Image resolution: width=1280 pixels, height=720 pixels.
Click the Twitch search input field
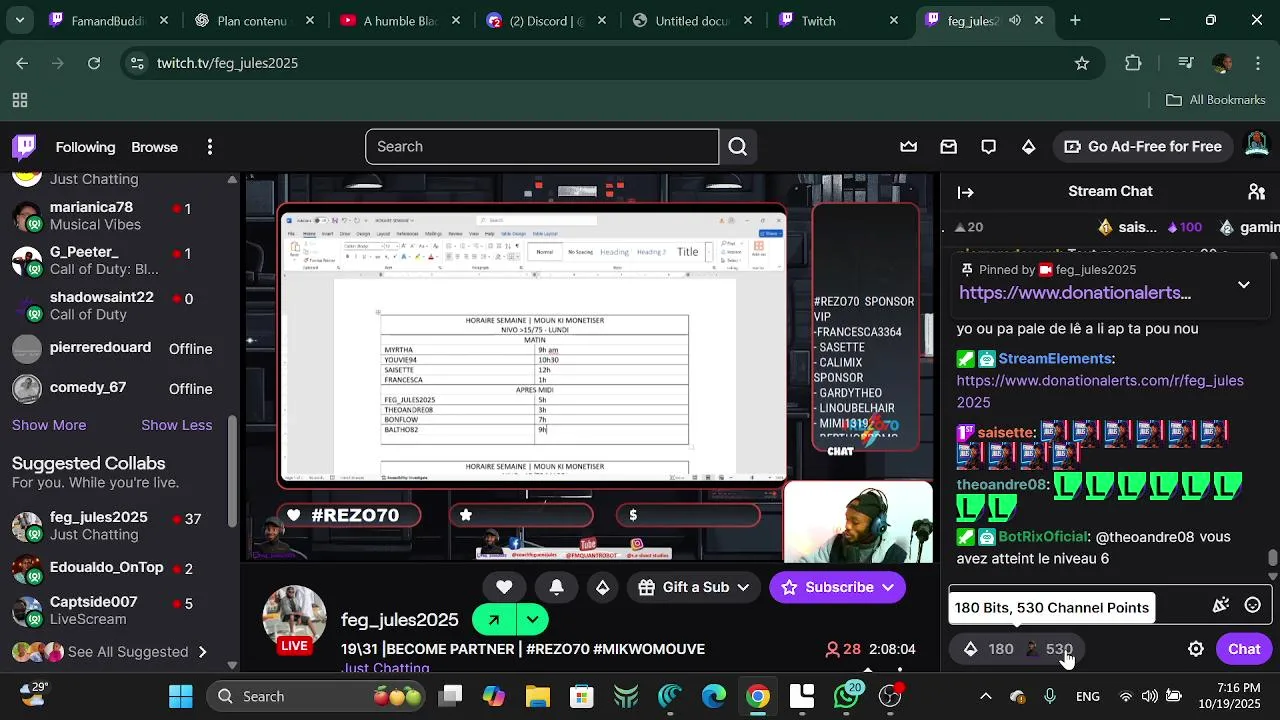click(542, 147)
